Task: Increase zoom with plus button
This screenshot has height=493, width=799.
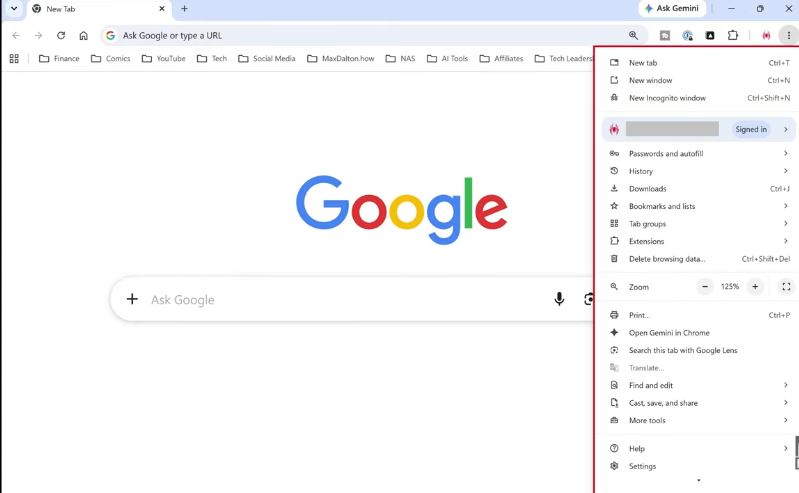Action: coord(755,287)
